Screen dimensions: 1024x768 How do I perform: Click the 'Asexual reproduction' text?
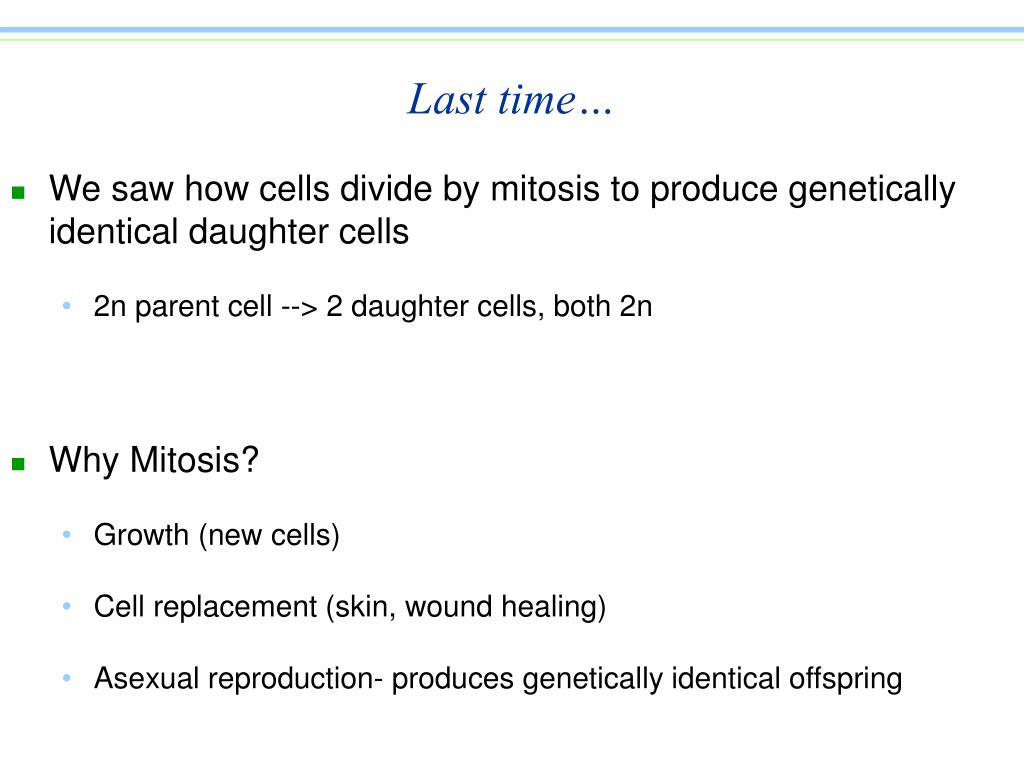pyautogui.click(x=235, y=678)
